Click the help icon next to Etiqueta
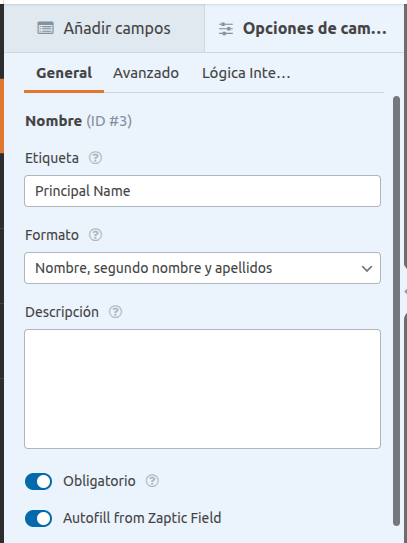 [x=95, y=158]
